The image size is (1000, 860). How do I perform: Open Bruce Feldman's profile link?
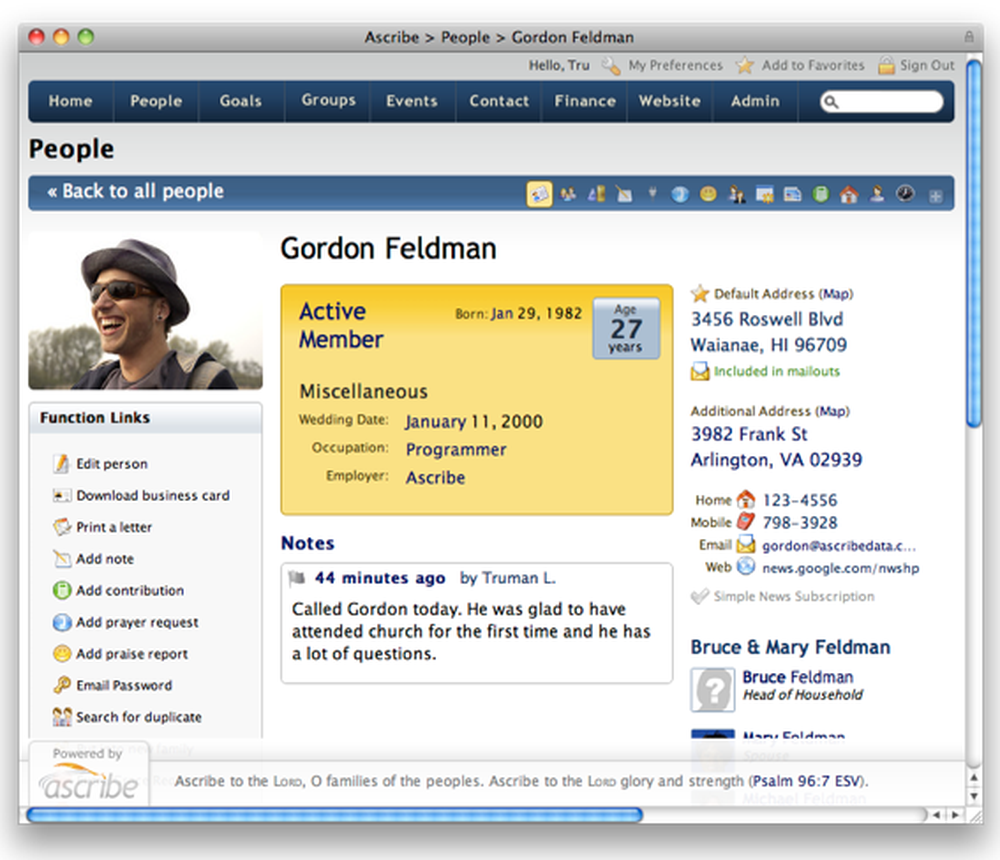pyautogui.click(x=797, y=677)
